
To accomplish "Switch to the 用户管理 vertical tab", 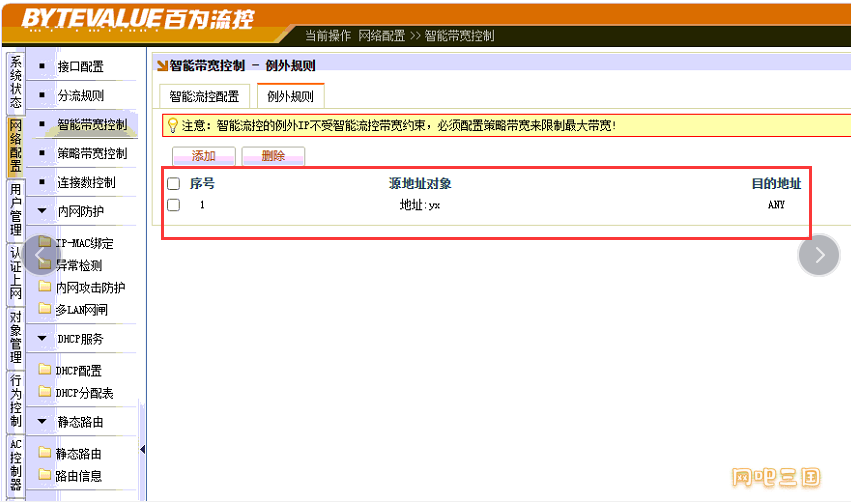I will (16, 209).
